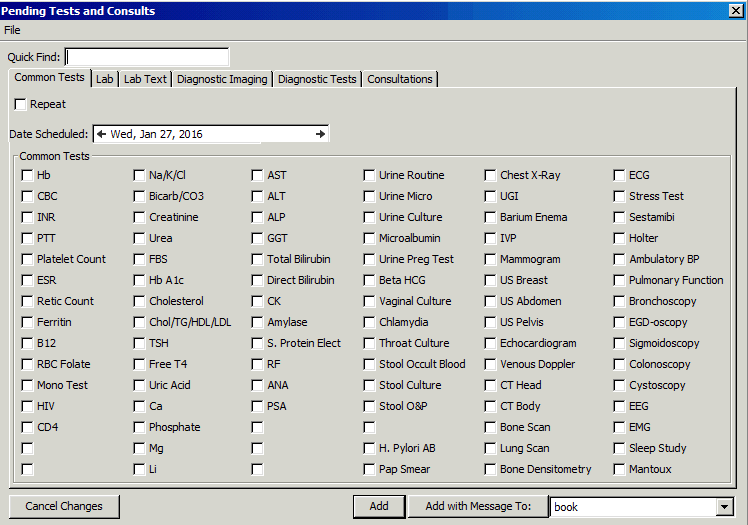Select the AST checkbox

coord(257,175)
